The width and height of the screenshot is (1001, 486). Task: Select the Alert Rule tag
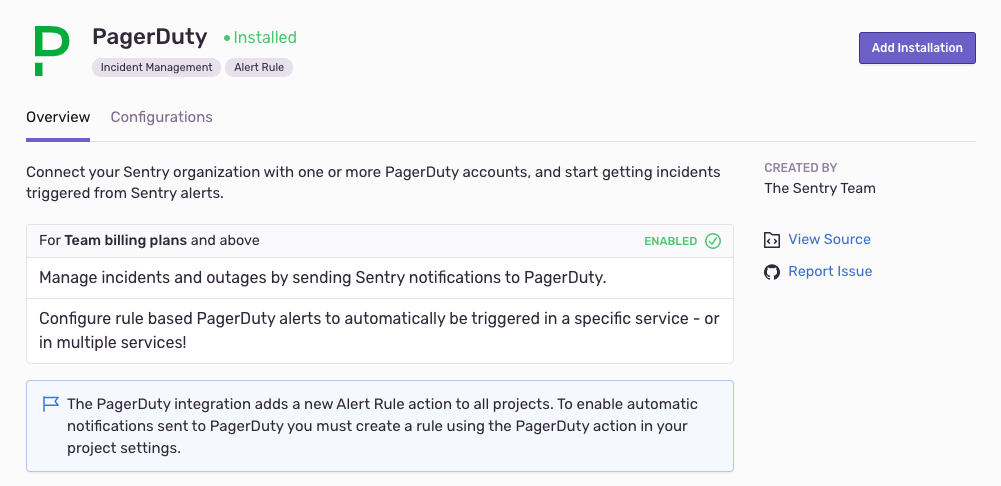tap(259, 67)
